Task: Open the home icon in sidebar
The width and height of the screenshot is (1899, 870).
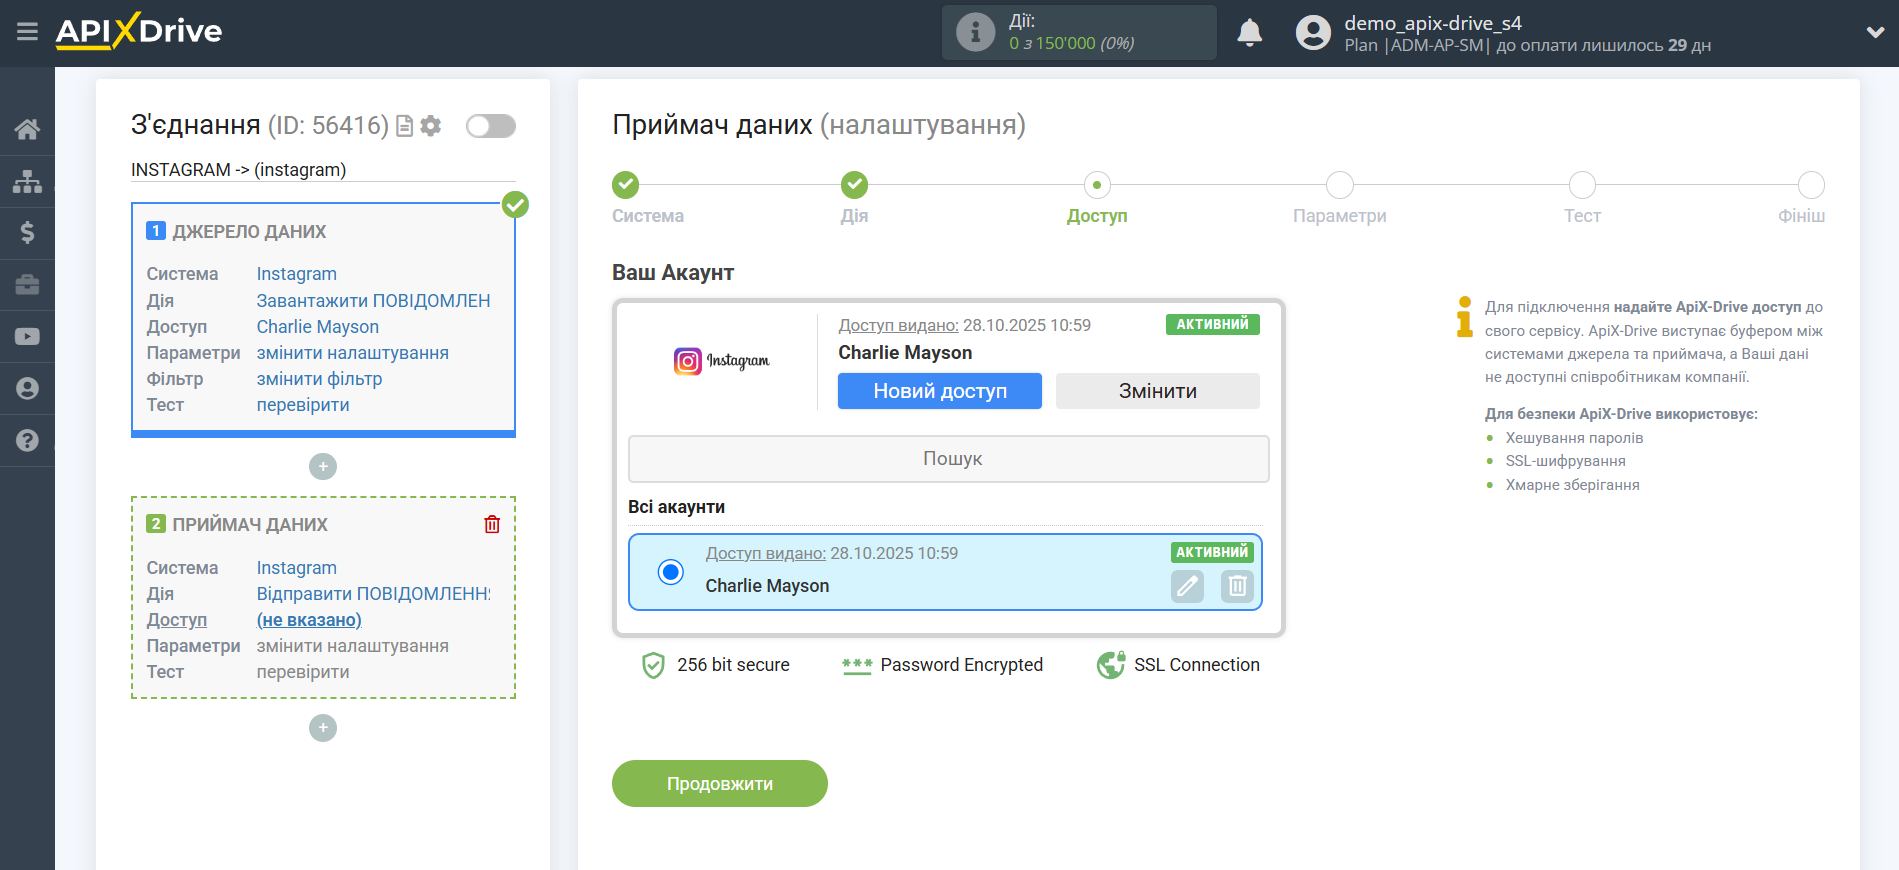Action: (x=27, y=129)
